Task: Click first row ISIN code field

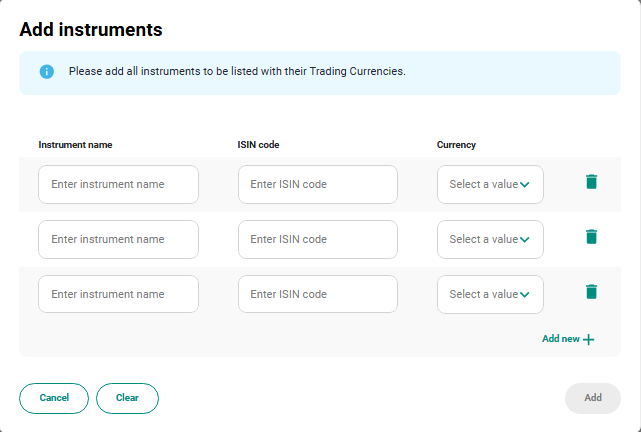Action: pyautogui.click(x=317, y=184)
